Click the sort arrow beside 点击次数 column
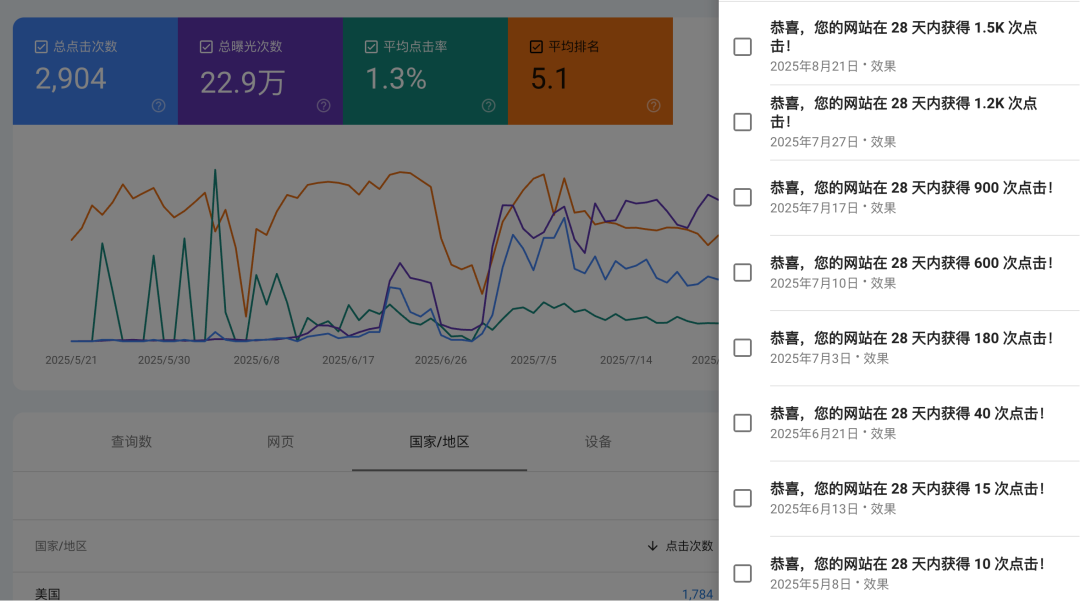 point(652,546)
